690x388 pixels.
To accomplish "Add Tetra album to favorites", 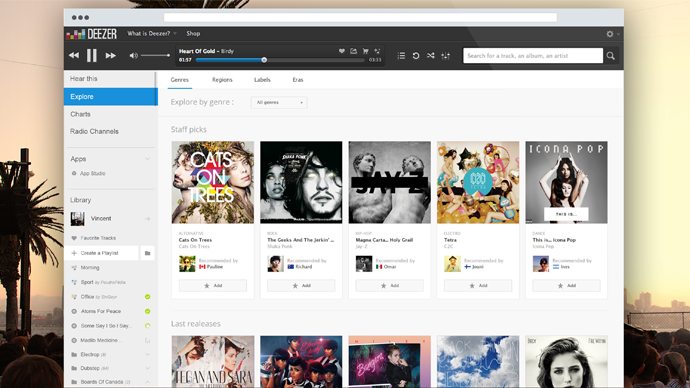I will click(x=478, y=286).
